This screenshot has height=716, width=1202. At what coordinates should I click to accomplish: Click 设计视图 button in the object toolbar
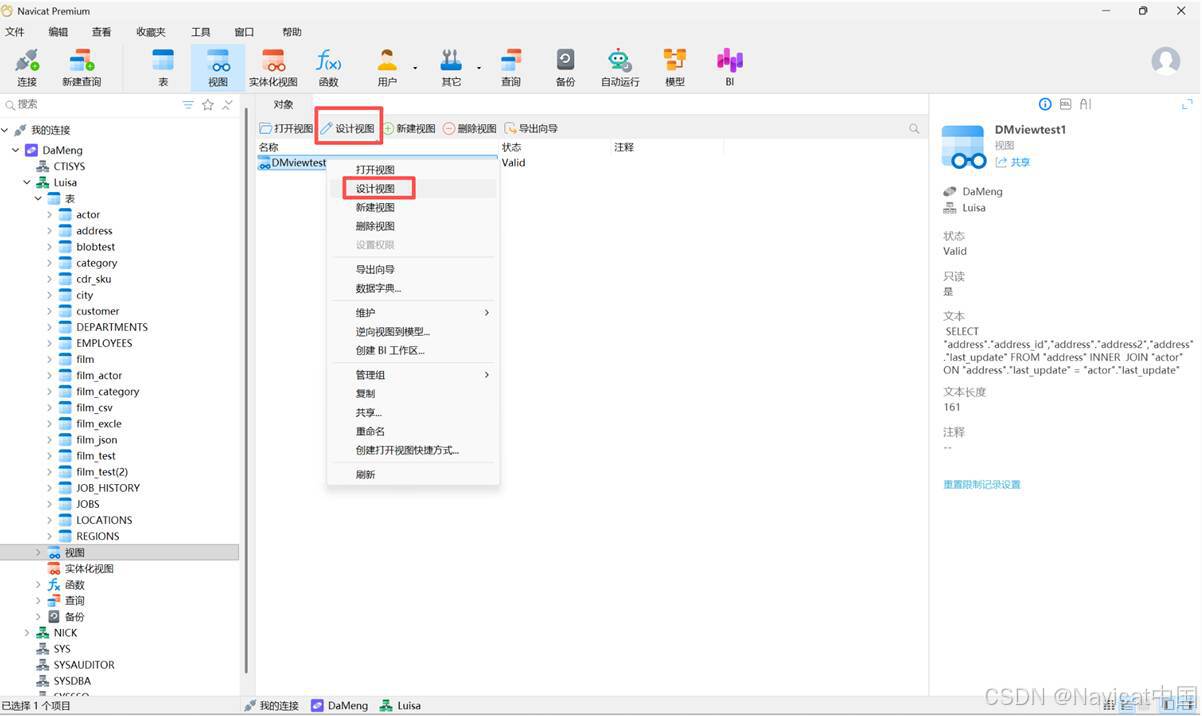(347, 129)
